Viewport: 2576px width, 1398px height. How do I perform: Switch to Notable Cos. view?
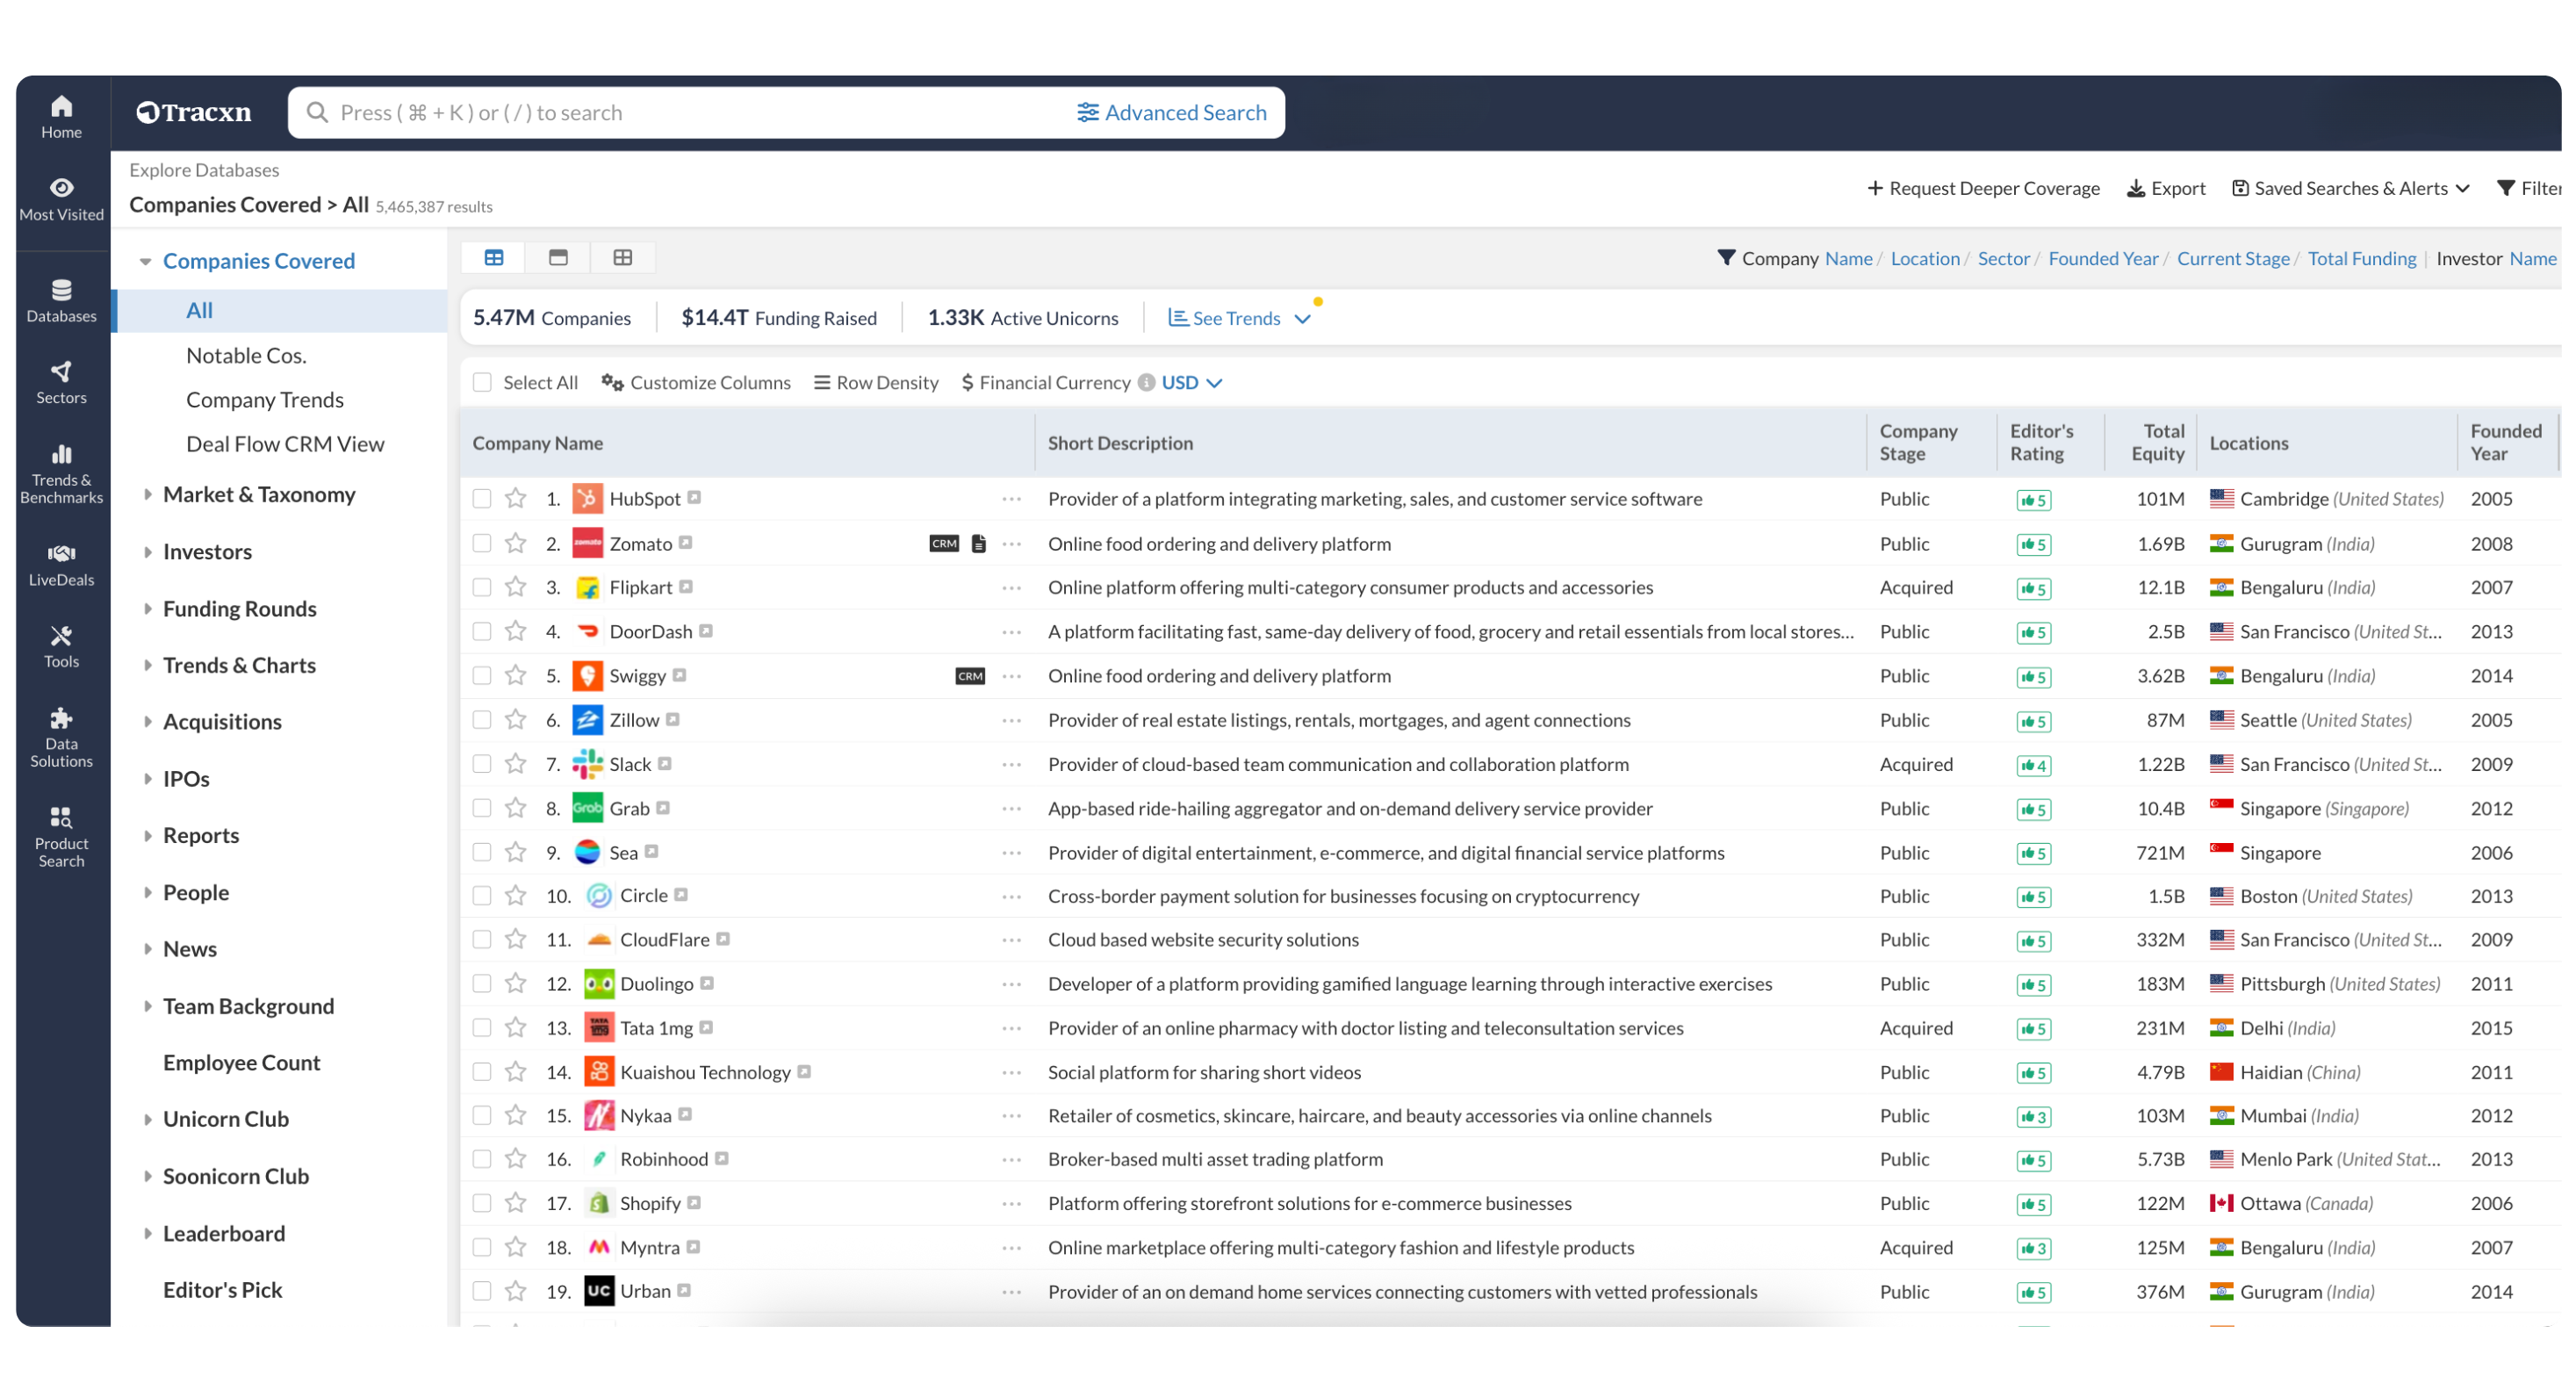(246, 355)
